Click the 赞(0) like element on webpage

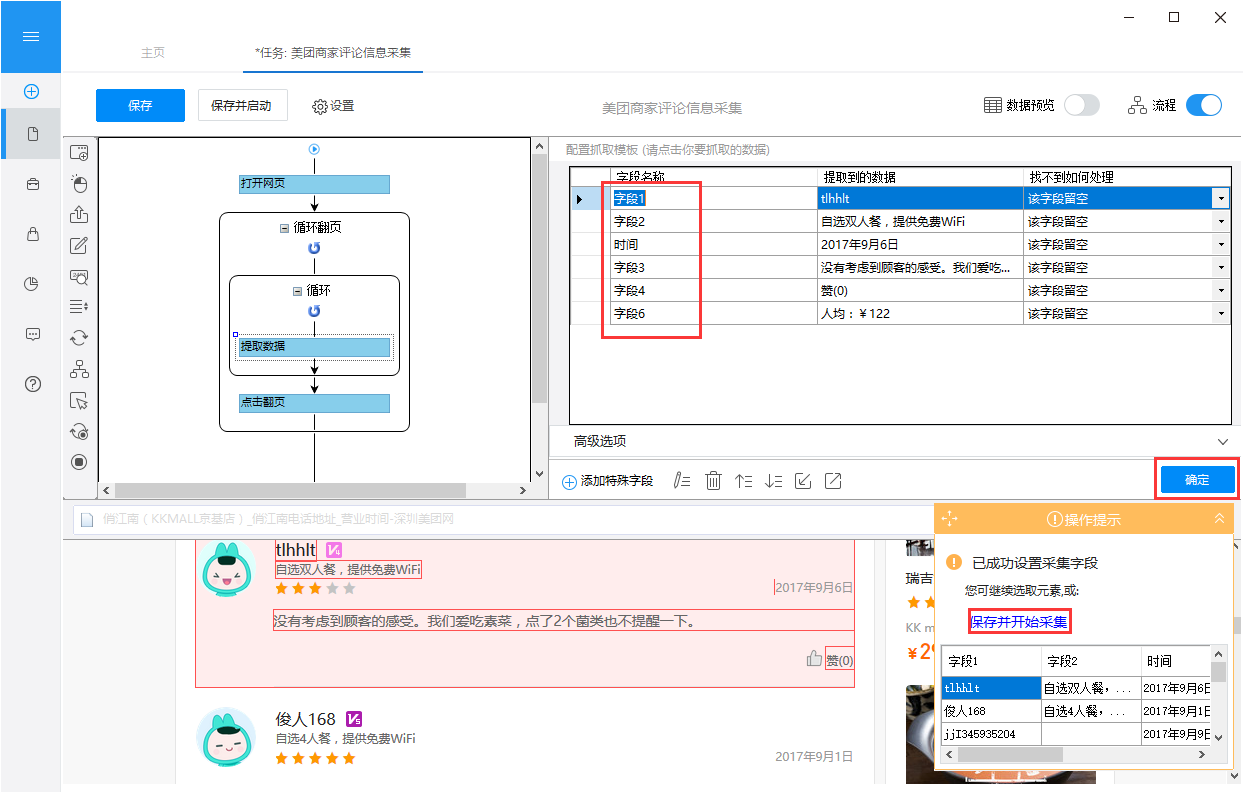click(x=839, y=660)
